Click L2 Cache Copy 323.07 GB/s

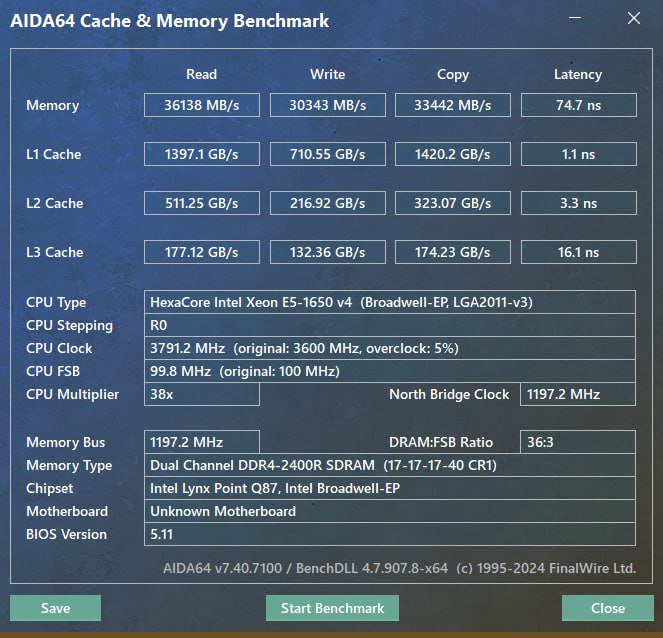point(453,203)
